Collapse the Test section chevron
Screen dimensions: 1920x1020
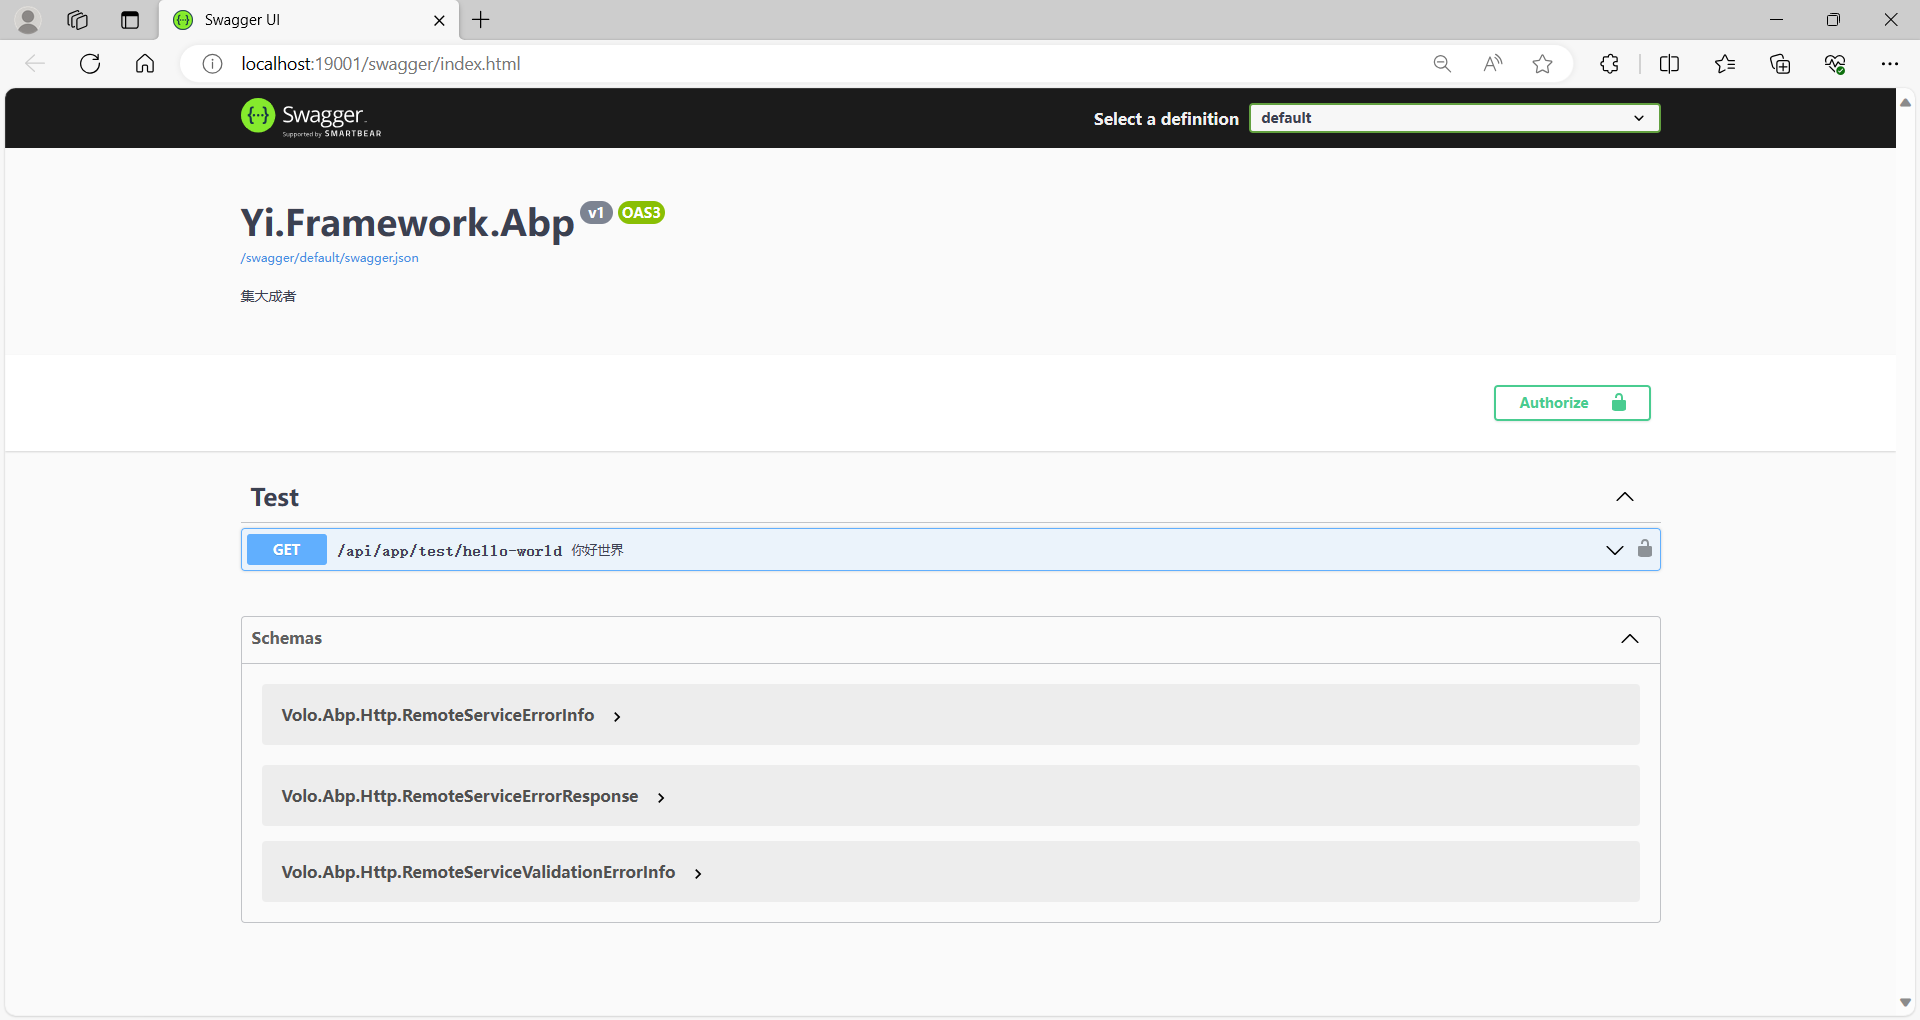[1624, 497]
